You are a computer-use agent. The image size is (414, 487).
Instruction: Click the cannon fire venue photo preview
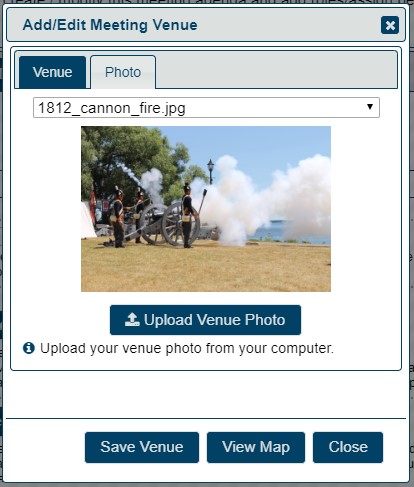tap(206, 209)
